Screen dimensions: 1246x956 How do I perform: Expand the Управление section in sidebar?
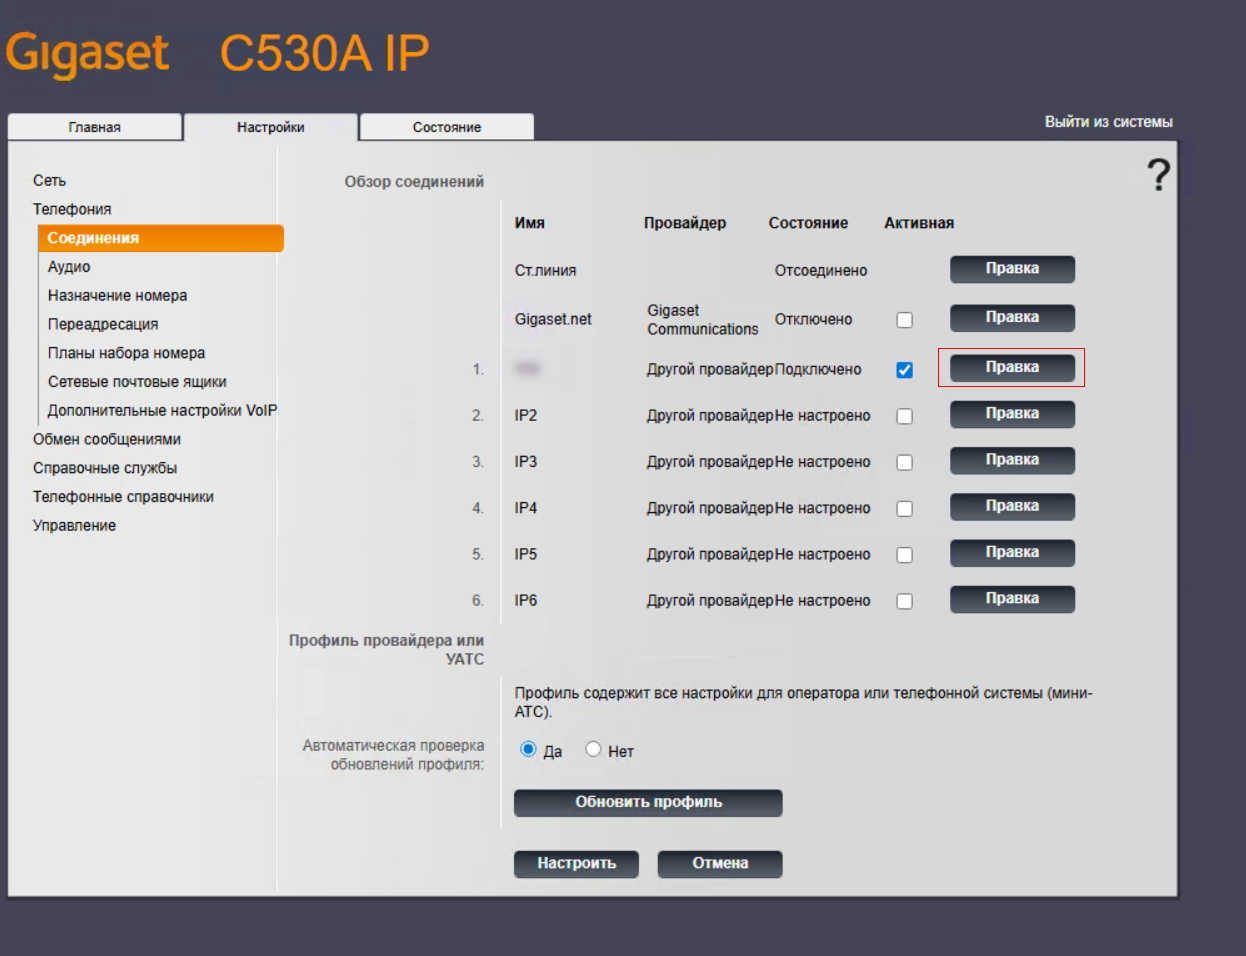(74, 526)
